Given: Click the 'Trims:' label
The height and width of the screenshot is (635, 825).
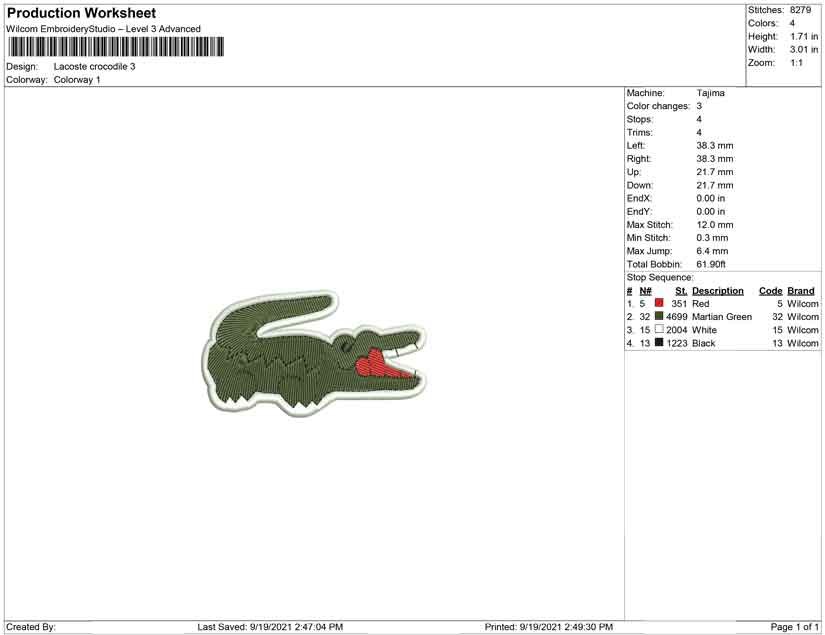Looking at the screenshot, I should 640,133.
